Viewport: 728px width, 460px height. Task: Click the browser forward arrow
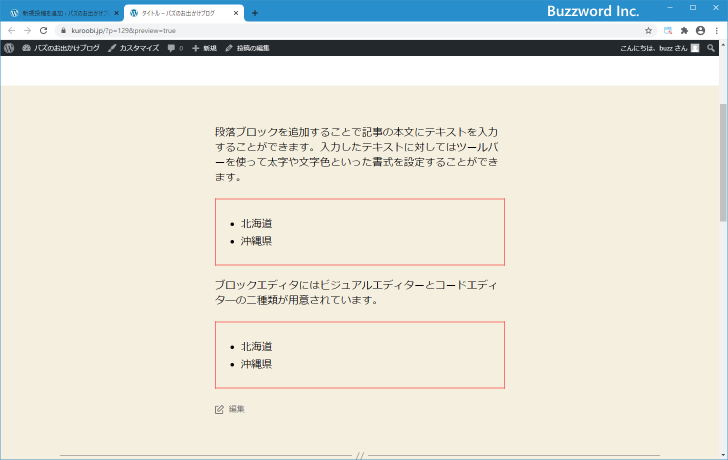27,31
